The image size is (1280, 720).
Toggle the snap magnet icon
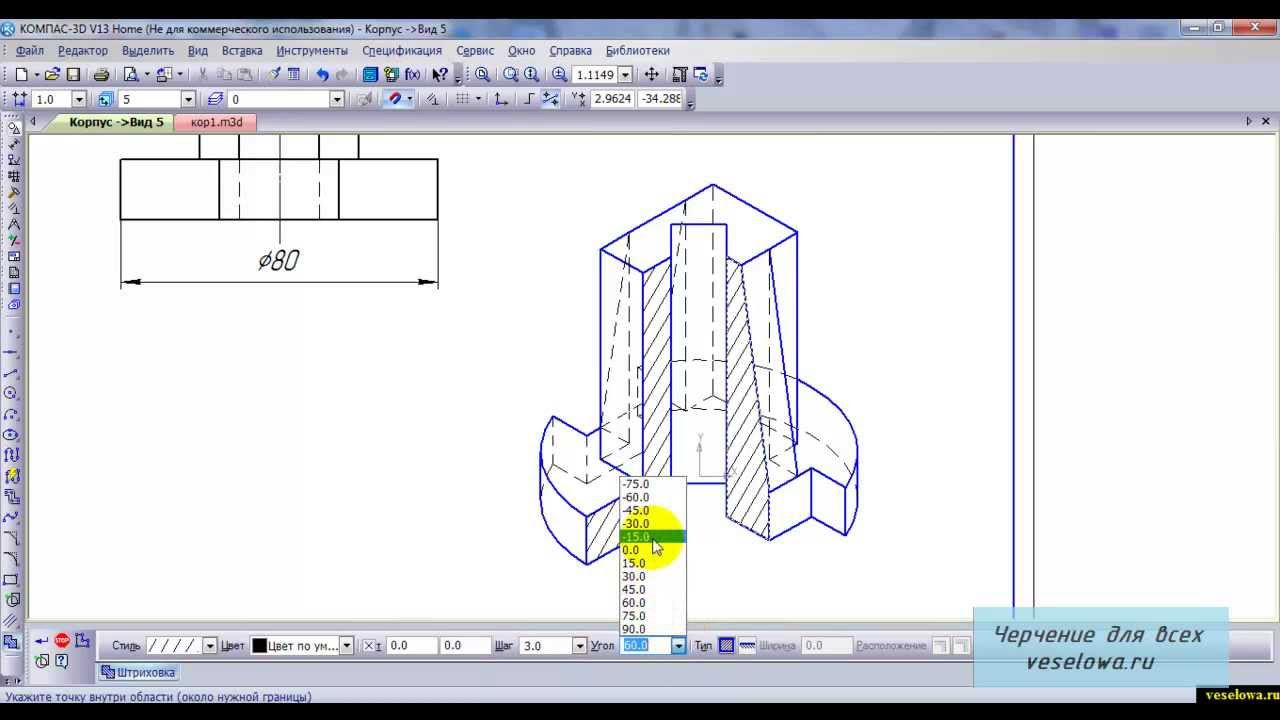pos(395,99)
